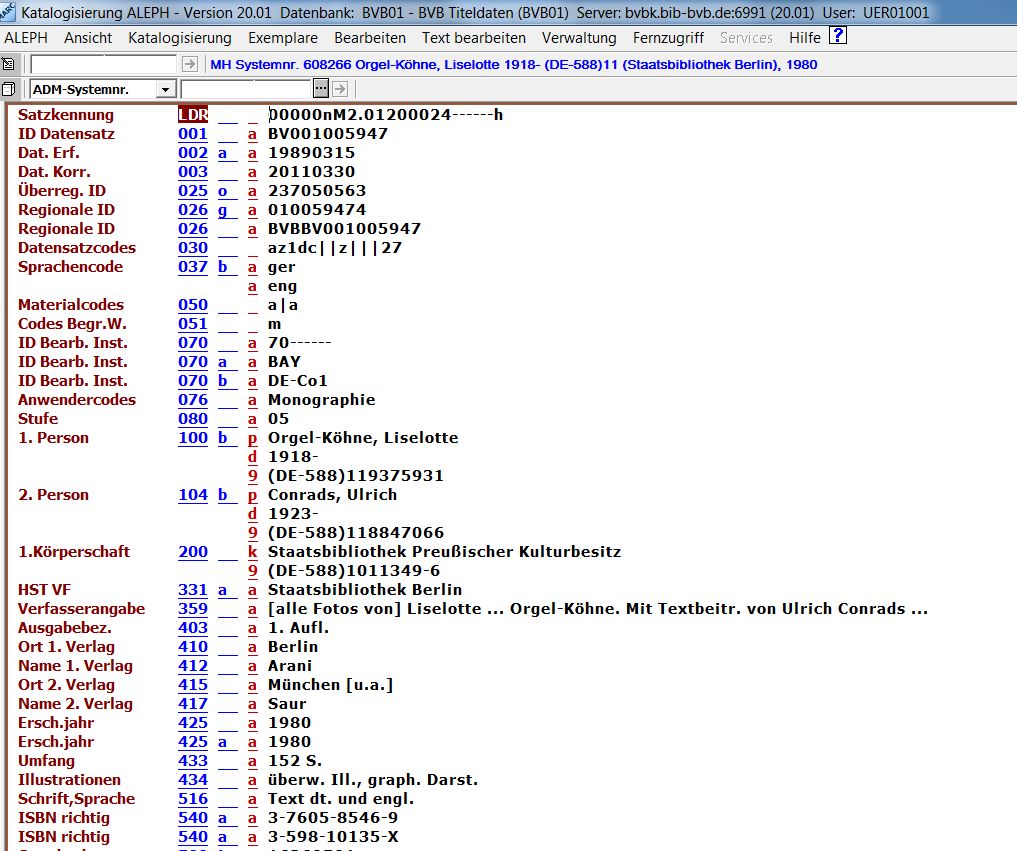Click field tag 100 for 1. Person
Screen dimensions: 1017x851
click(x=193, y=438)
